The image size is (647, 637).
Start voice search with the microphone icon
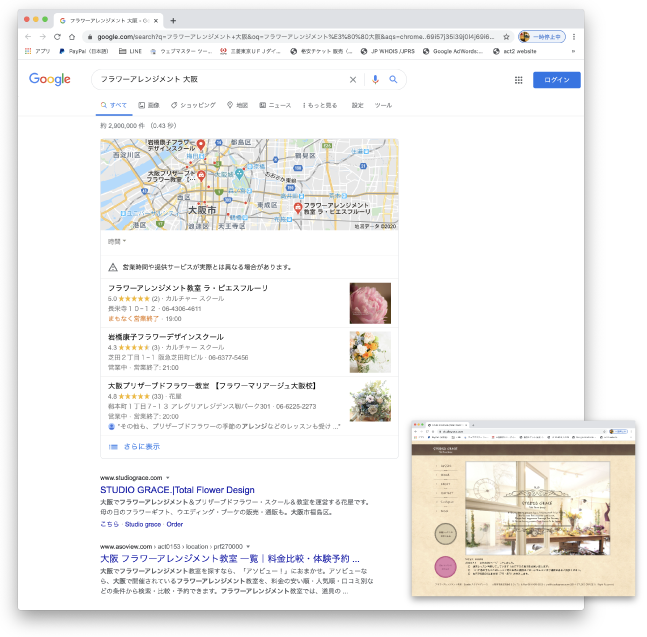(375, 80)
